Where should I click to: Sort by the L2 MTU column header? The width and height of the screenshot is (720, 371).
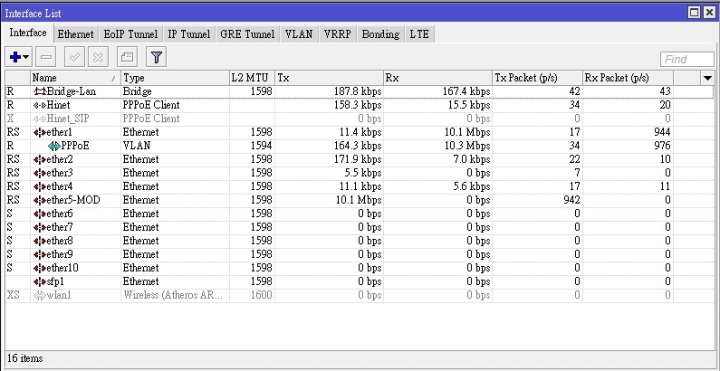[252, 78]
